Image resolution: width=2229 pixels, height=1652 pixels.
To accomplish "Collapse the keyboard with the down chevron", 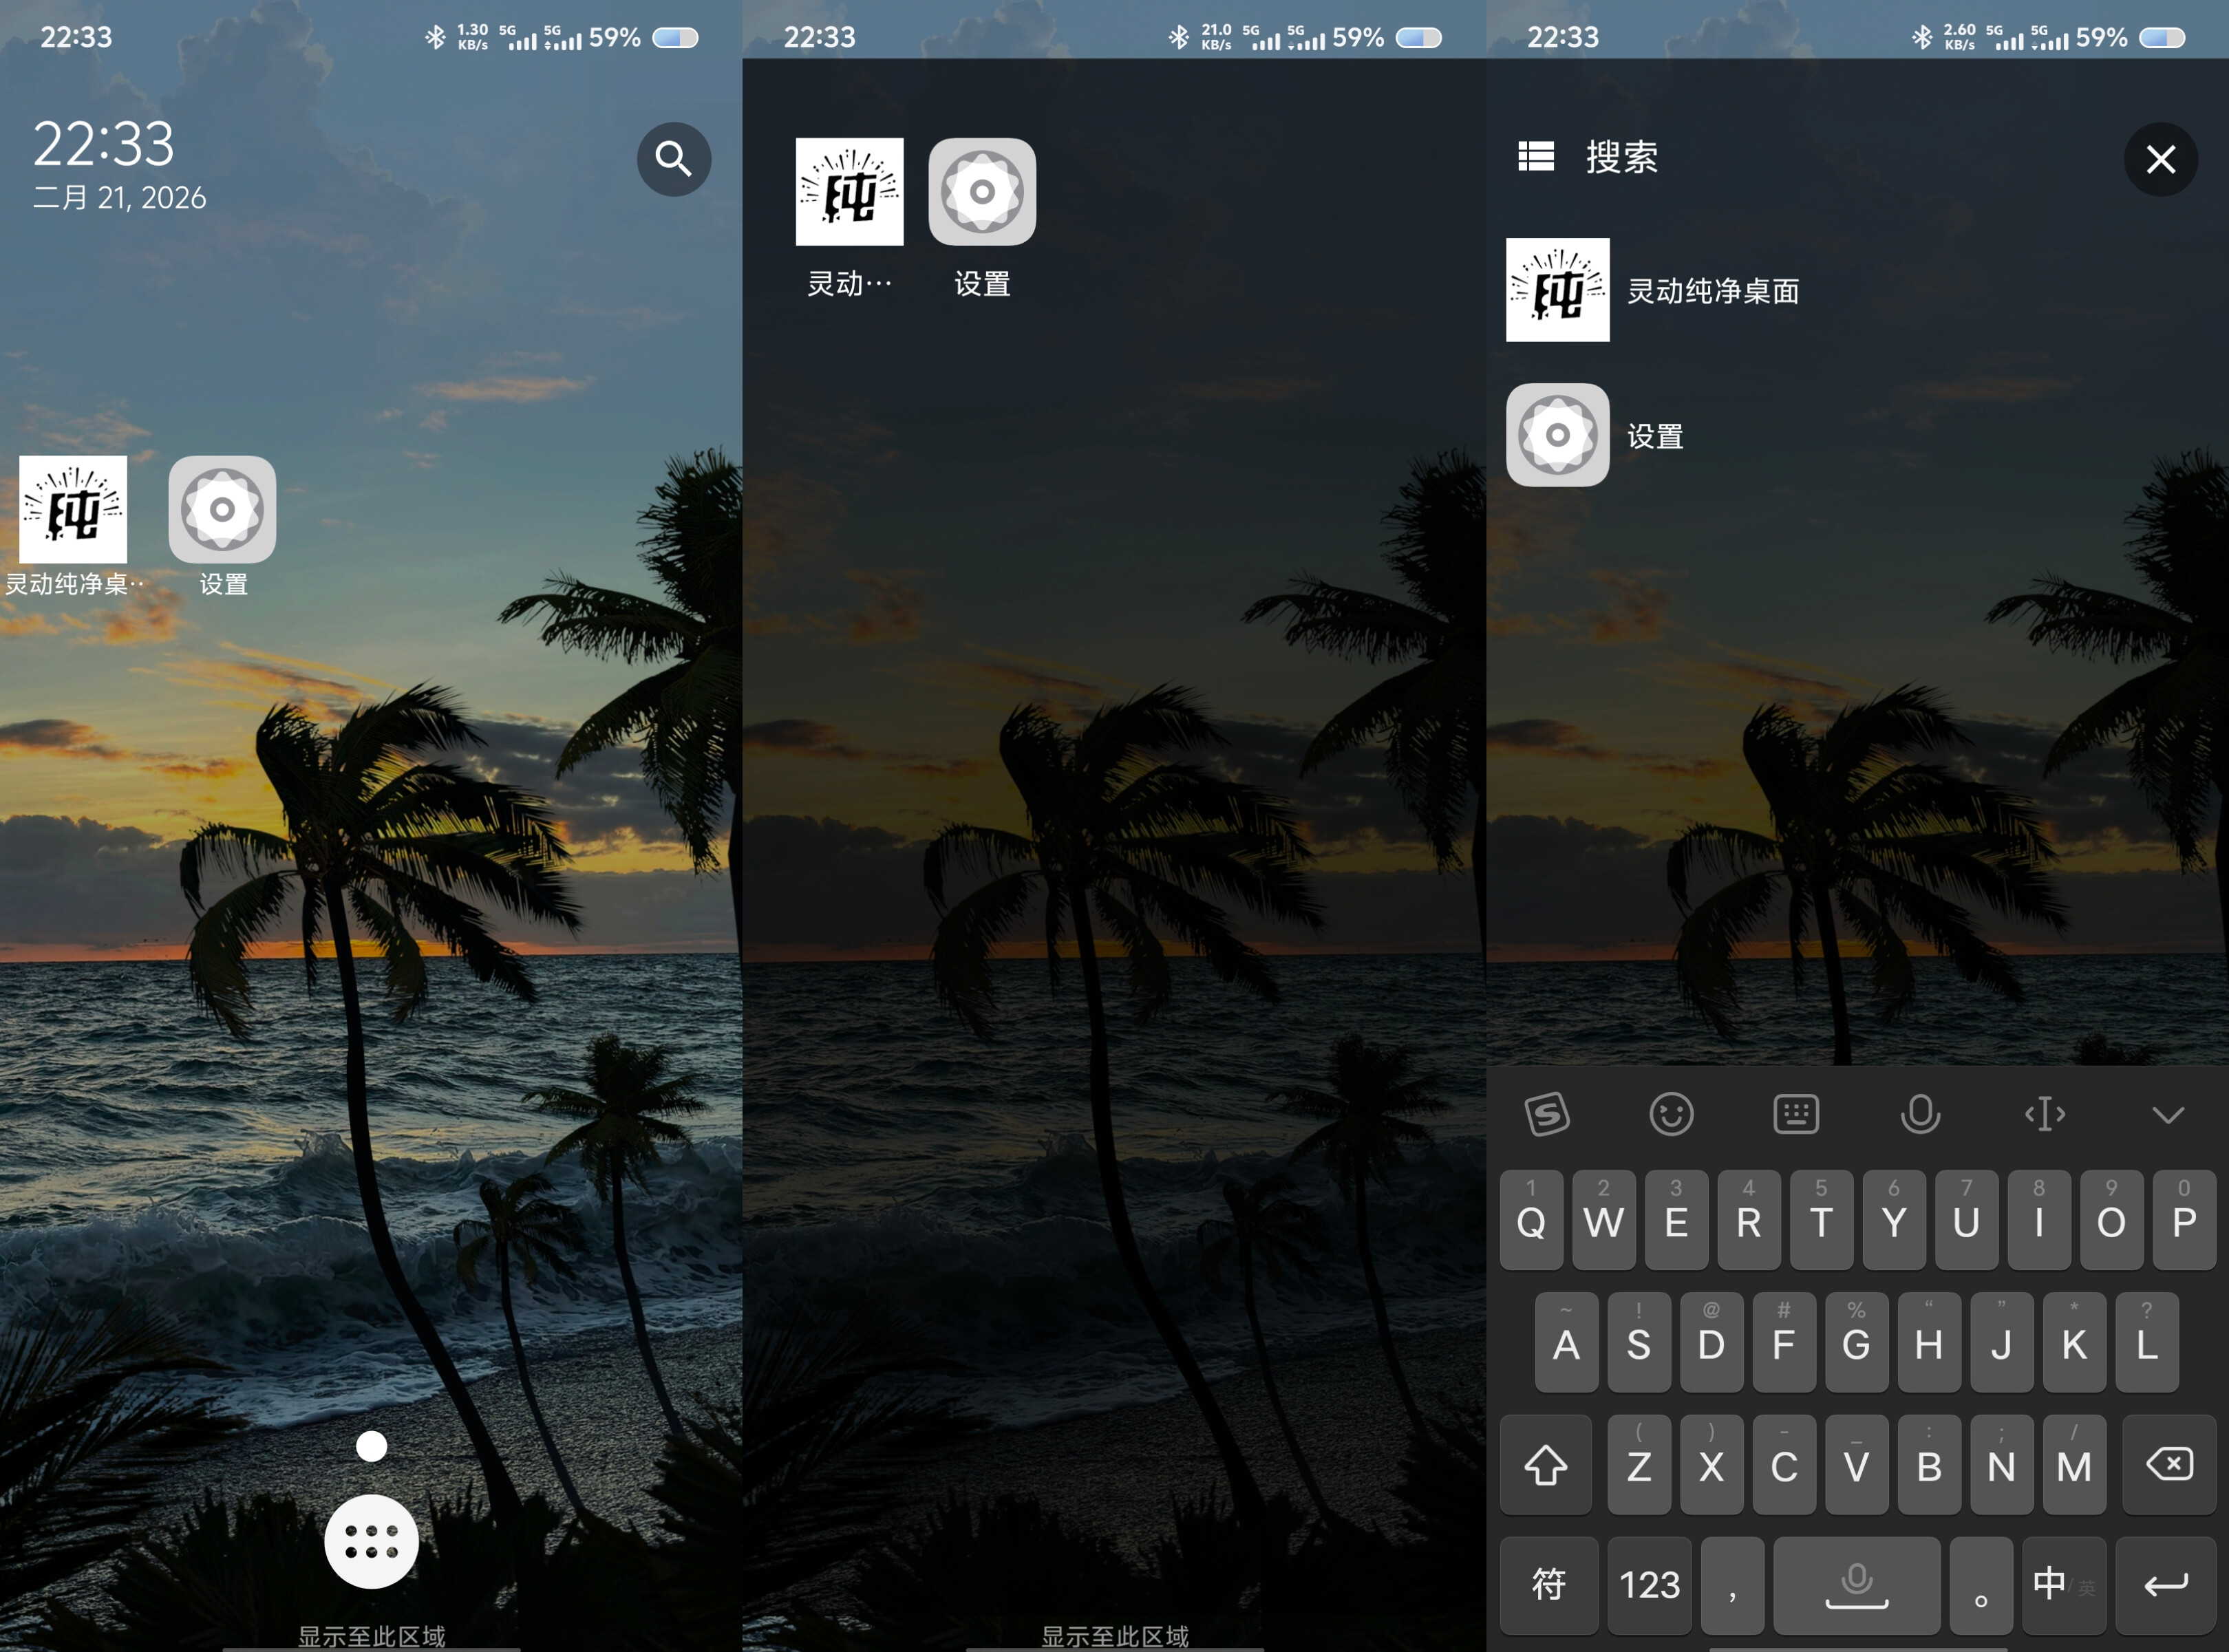I will 2167,1114.
